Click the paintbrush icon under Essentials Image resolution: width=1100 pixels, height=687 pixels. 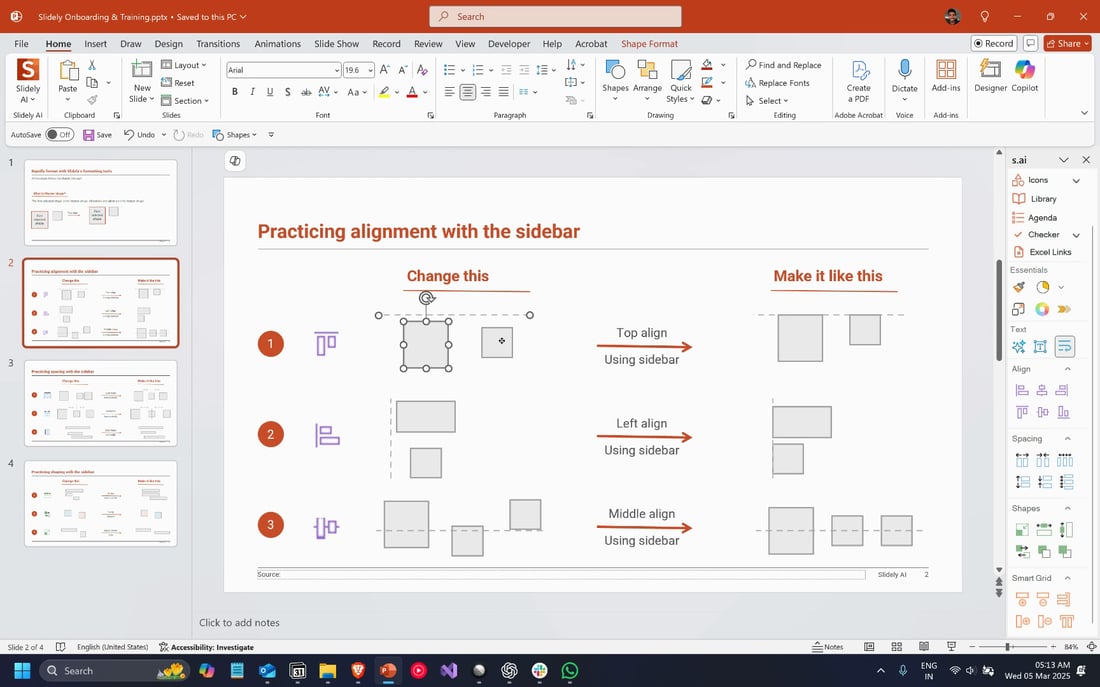[x=1019, y=287]
